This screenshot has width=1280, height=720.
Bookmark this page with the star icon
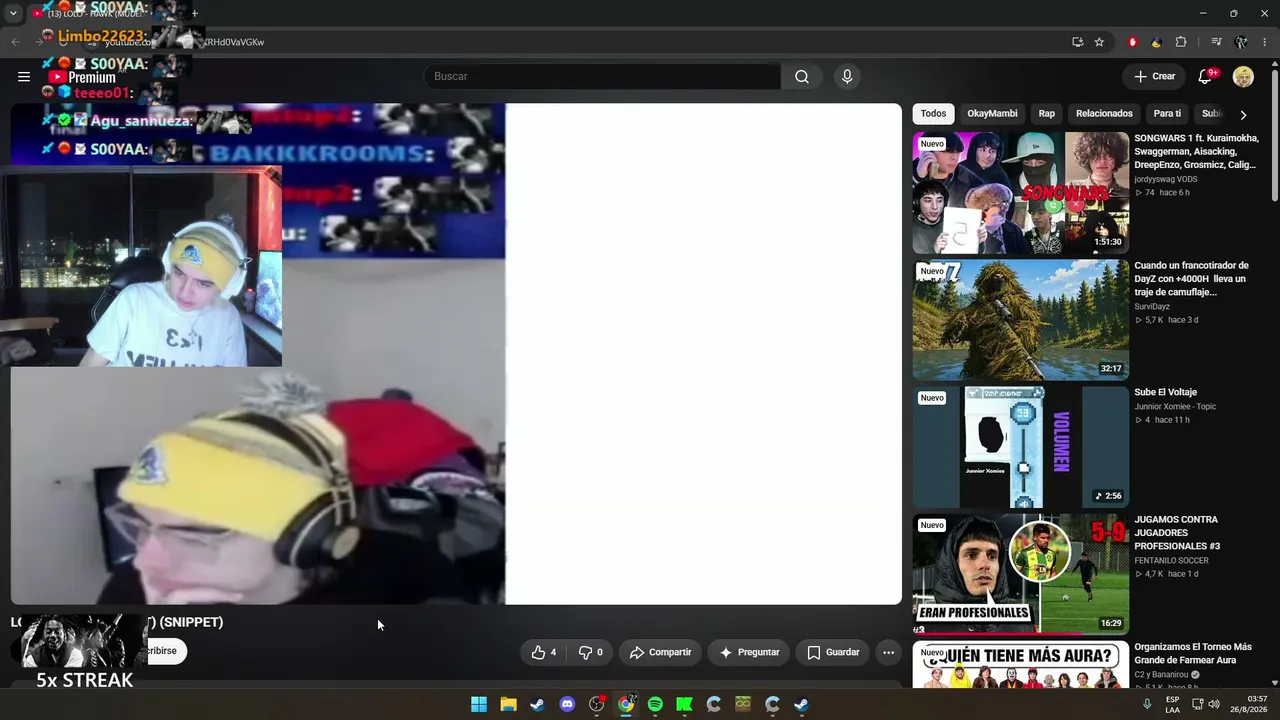pyautogui.click(x=1099, y=42)
